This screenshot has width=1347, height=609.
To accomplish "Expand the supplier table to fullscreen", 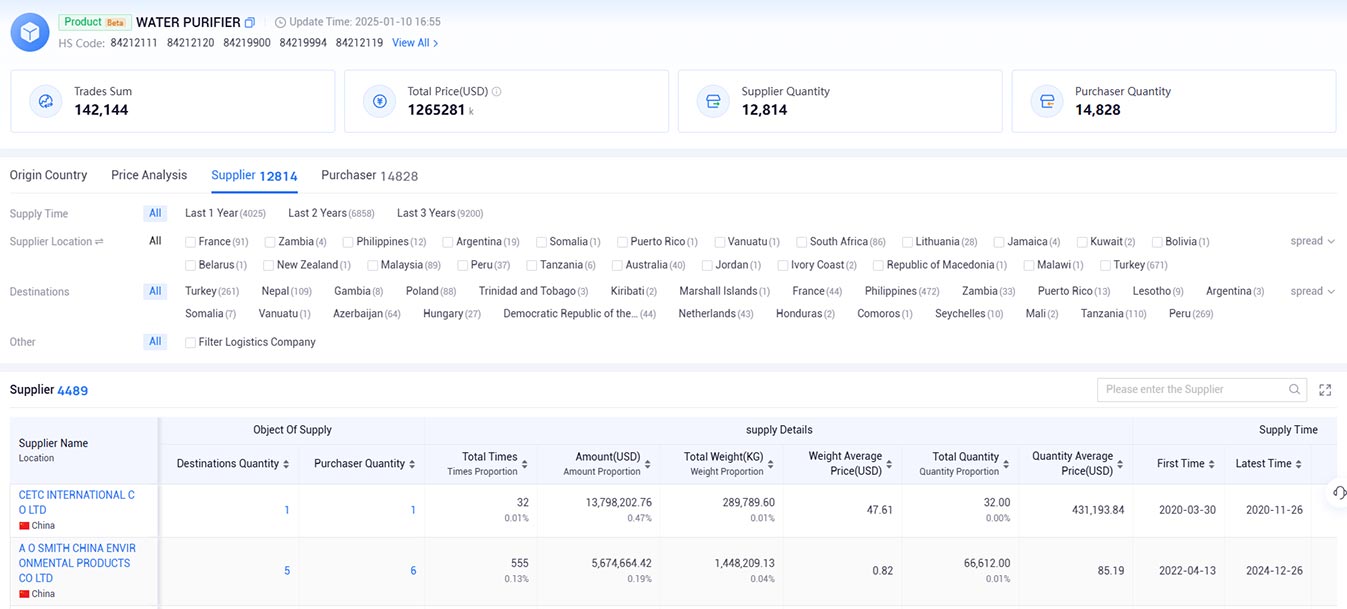I will click(x=1326, y=390).
